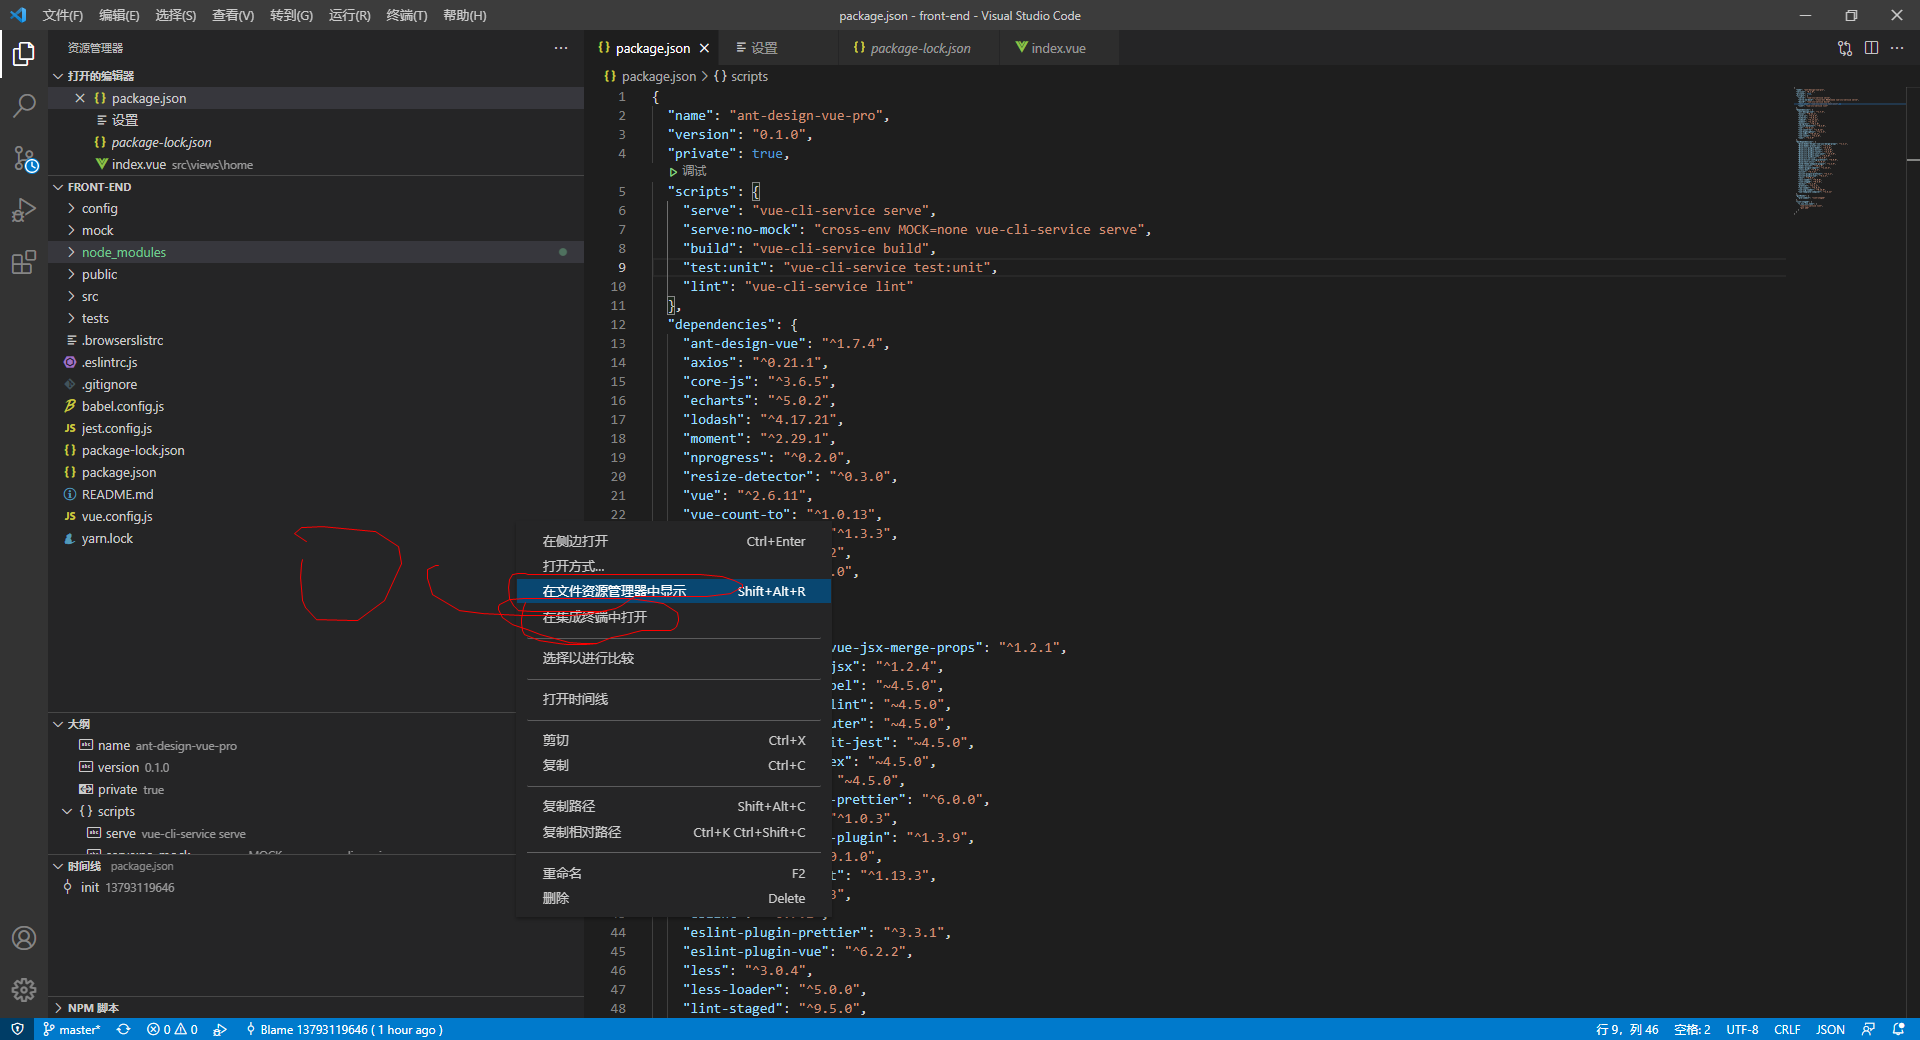Select vue.config.js in explorer
1920x1040 pixels.
coord(316,516)
